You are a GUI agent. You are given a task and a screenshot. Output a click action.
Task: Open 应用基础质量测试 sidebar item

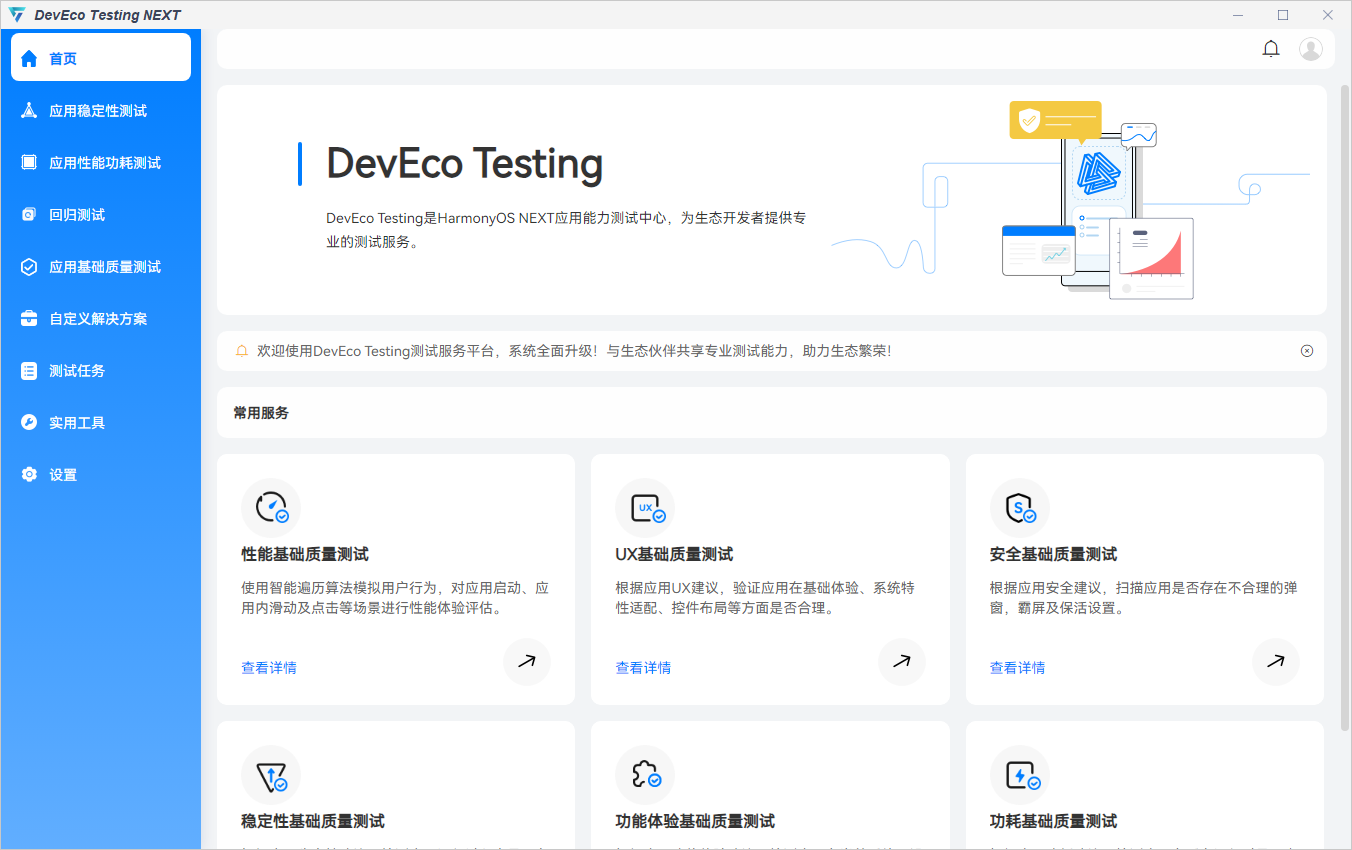click(101, 267)
